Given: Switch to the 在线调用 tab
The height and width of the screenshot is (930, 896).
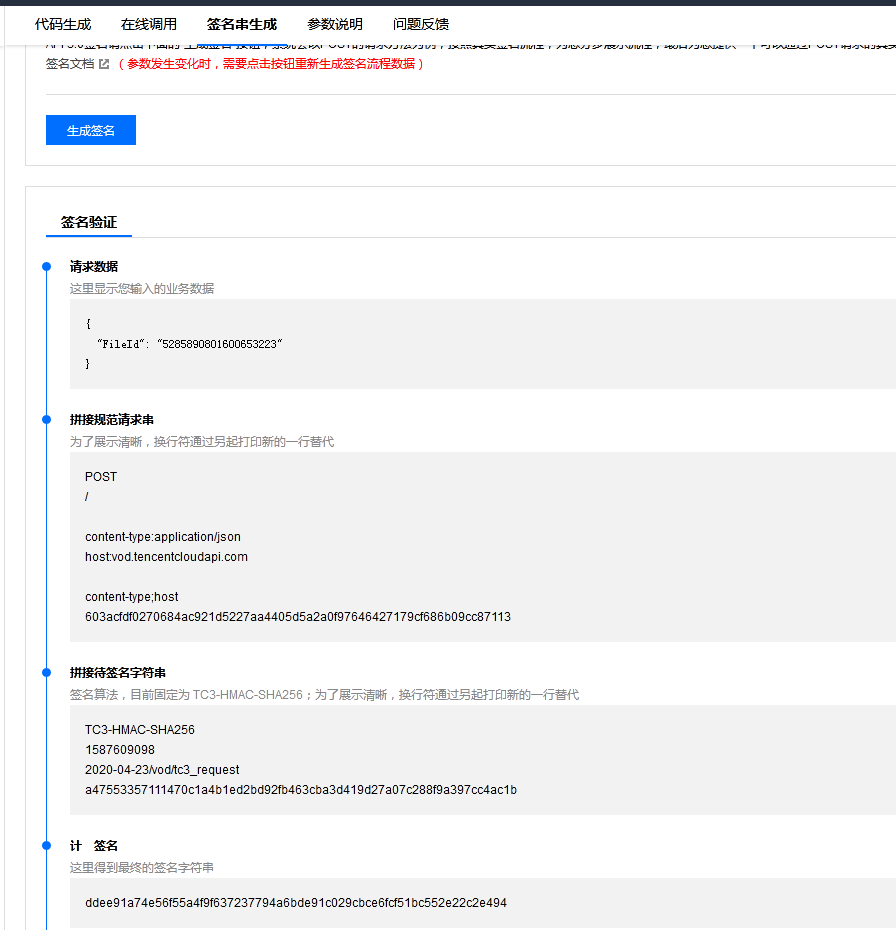Looking at the screenshot, I should coord(151,23).
